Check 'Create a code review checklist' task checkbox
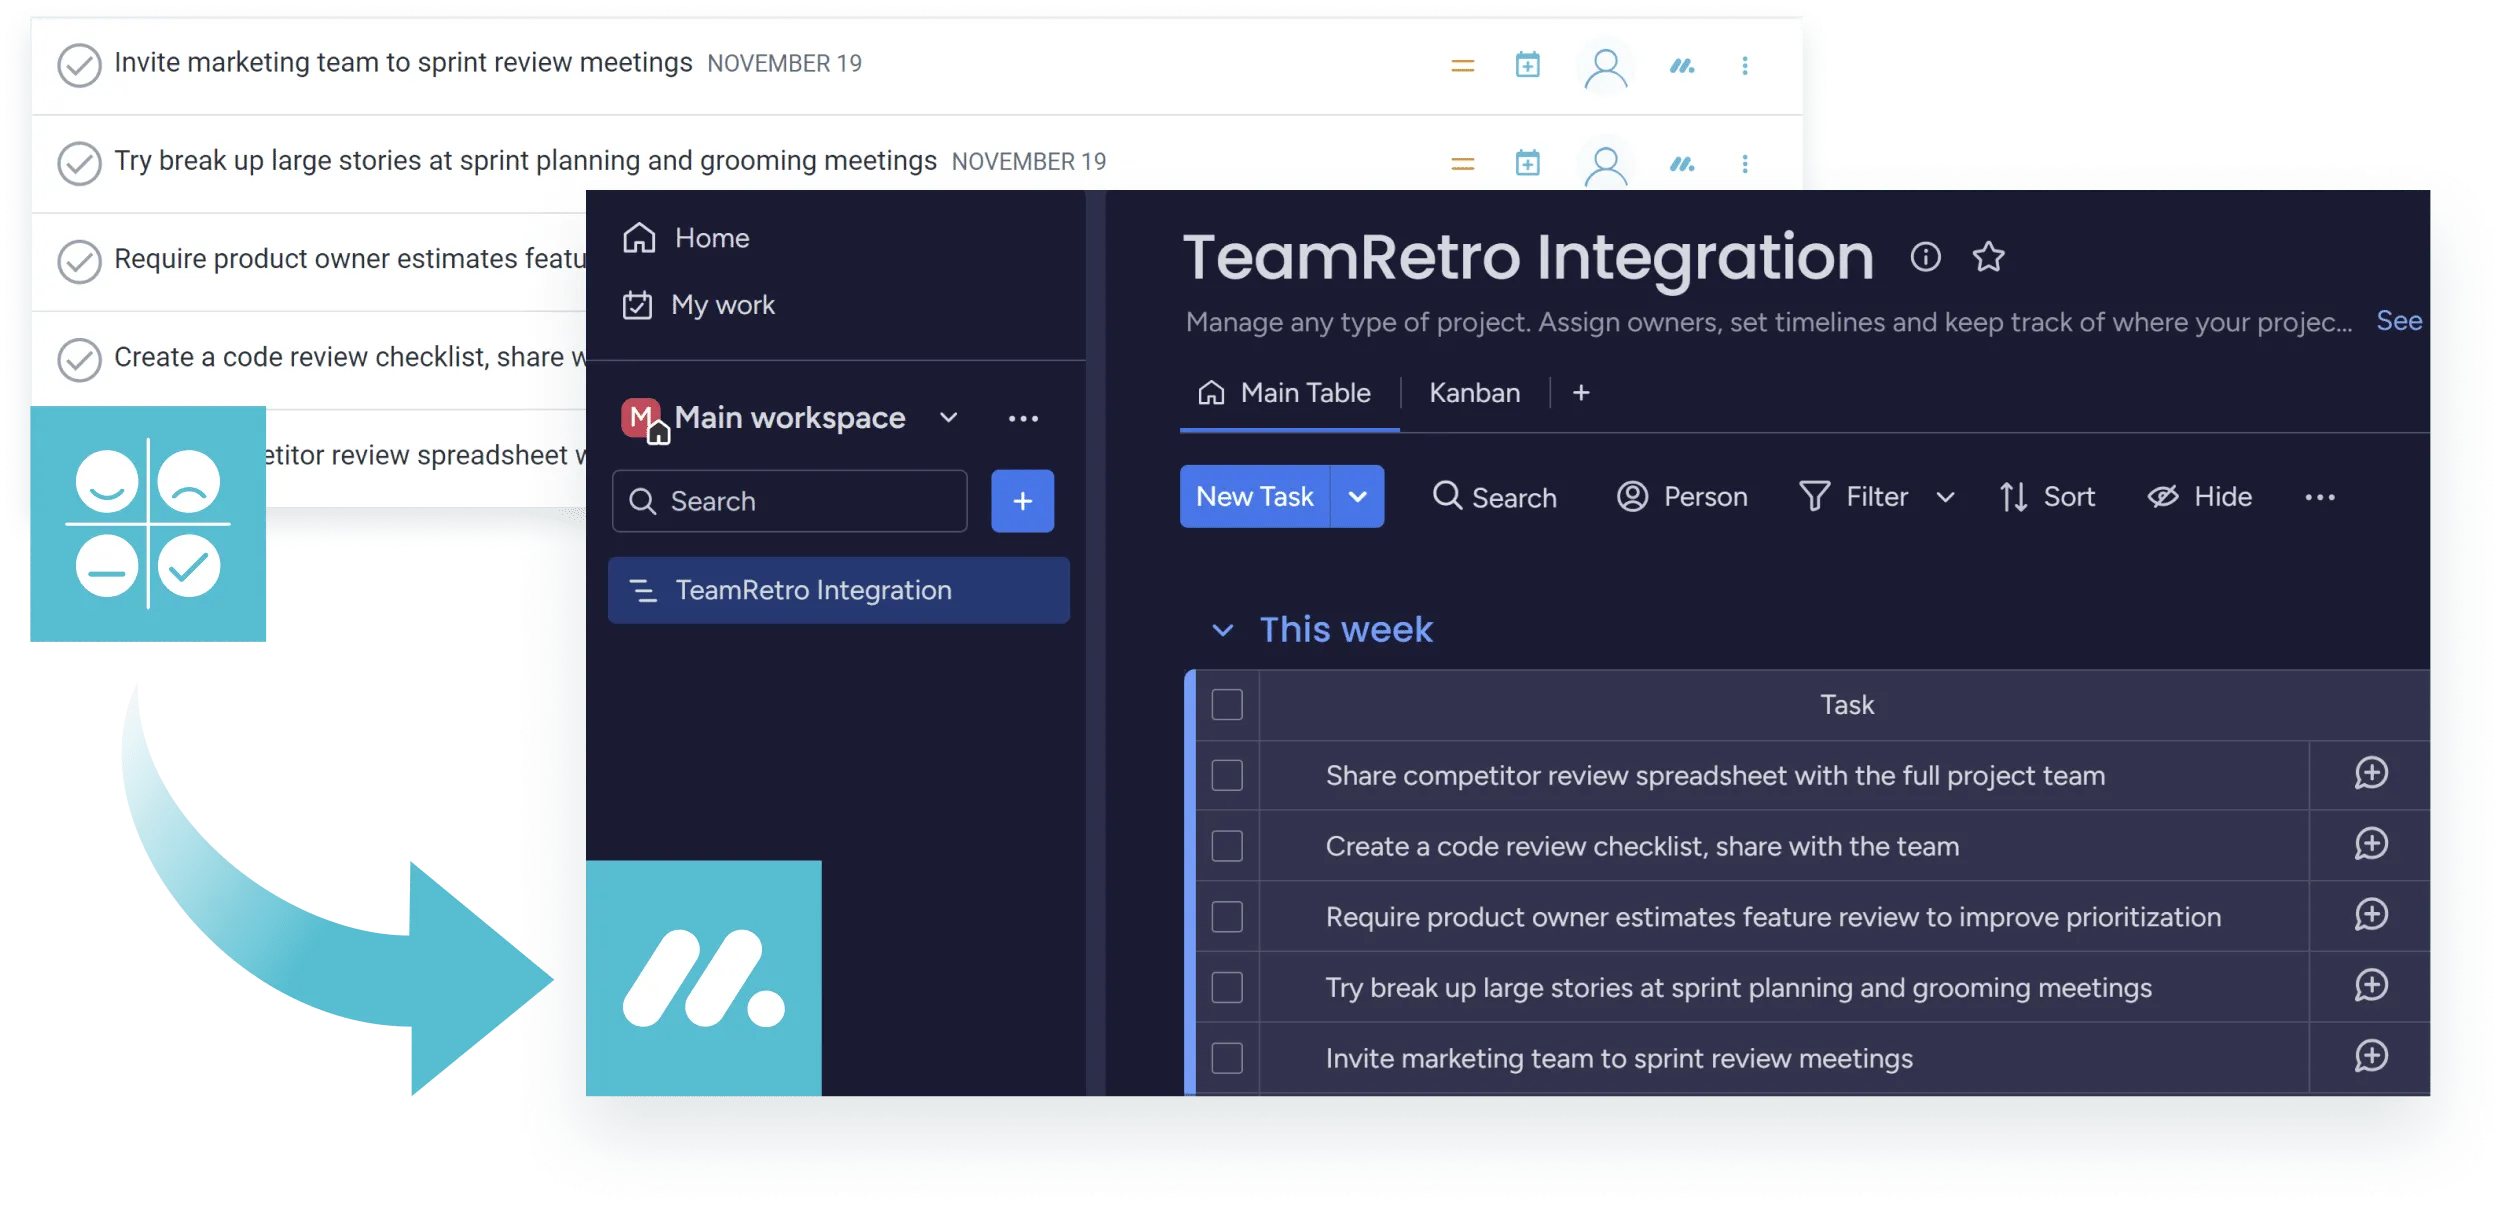 coord(1227,846)
